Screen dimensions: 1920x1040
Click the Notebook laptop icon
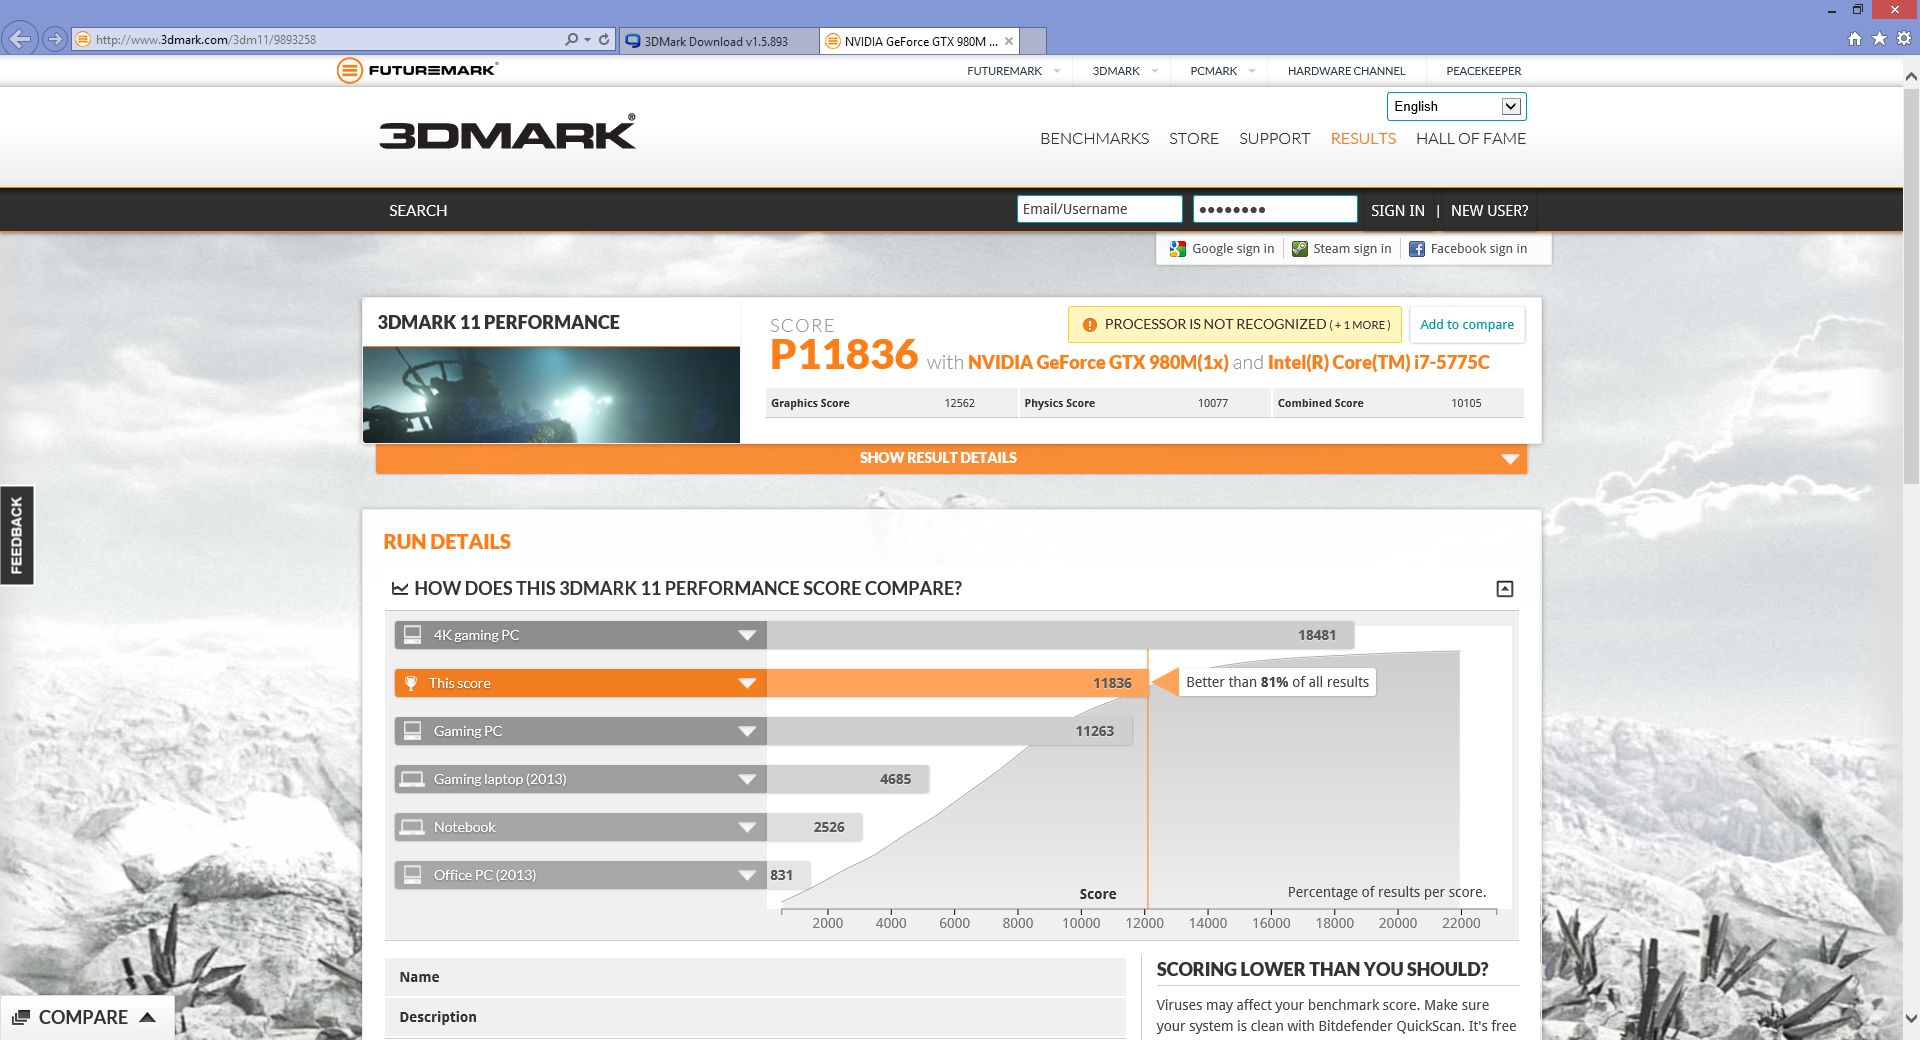click(x=412, y=827)
